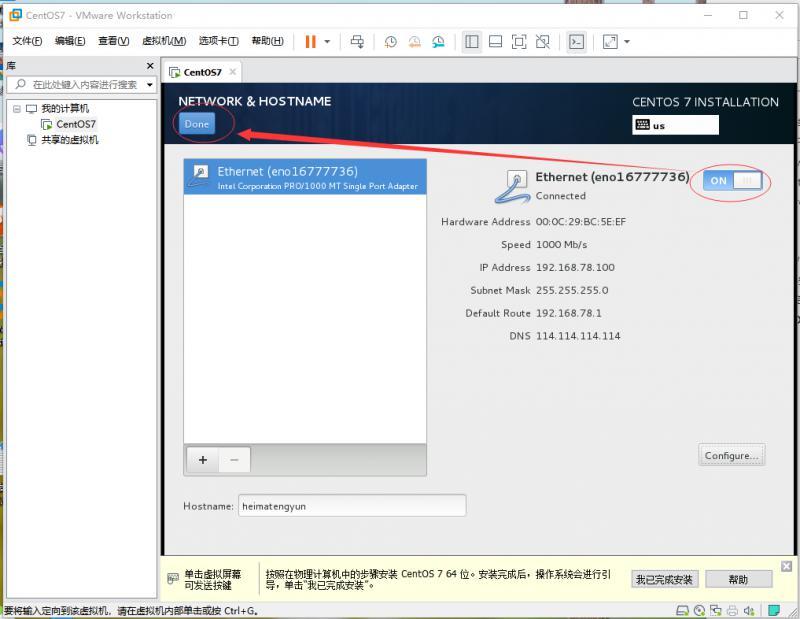The height and width of the screenshot is (619, 800).
Task: Select the us keyboard layout indicator
Action: 676,125
